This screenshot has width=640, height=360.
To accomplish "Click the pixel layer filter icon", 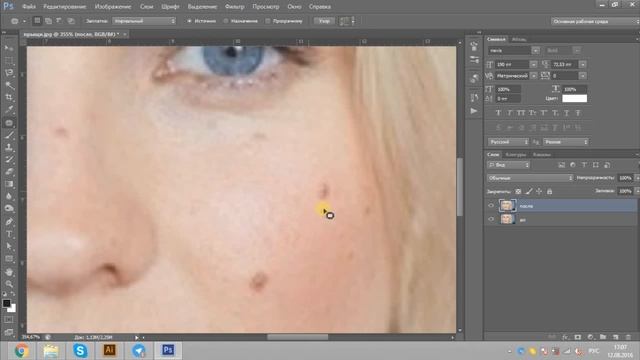I will click(x=562, y=165).
